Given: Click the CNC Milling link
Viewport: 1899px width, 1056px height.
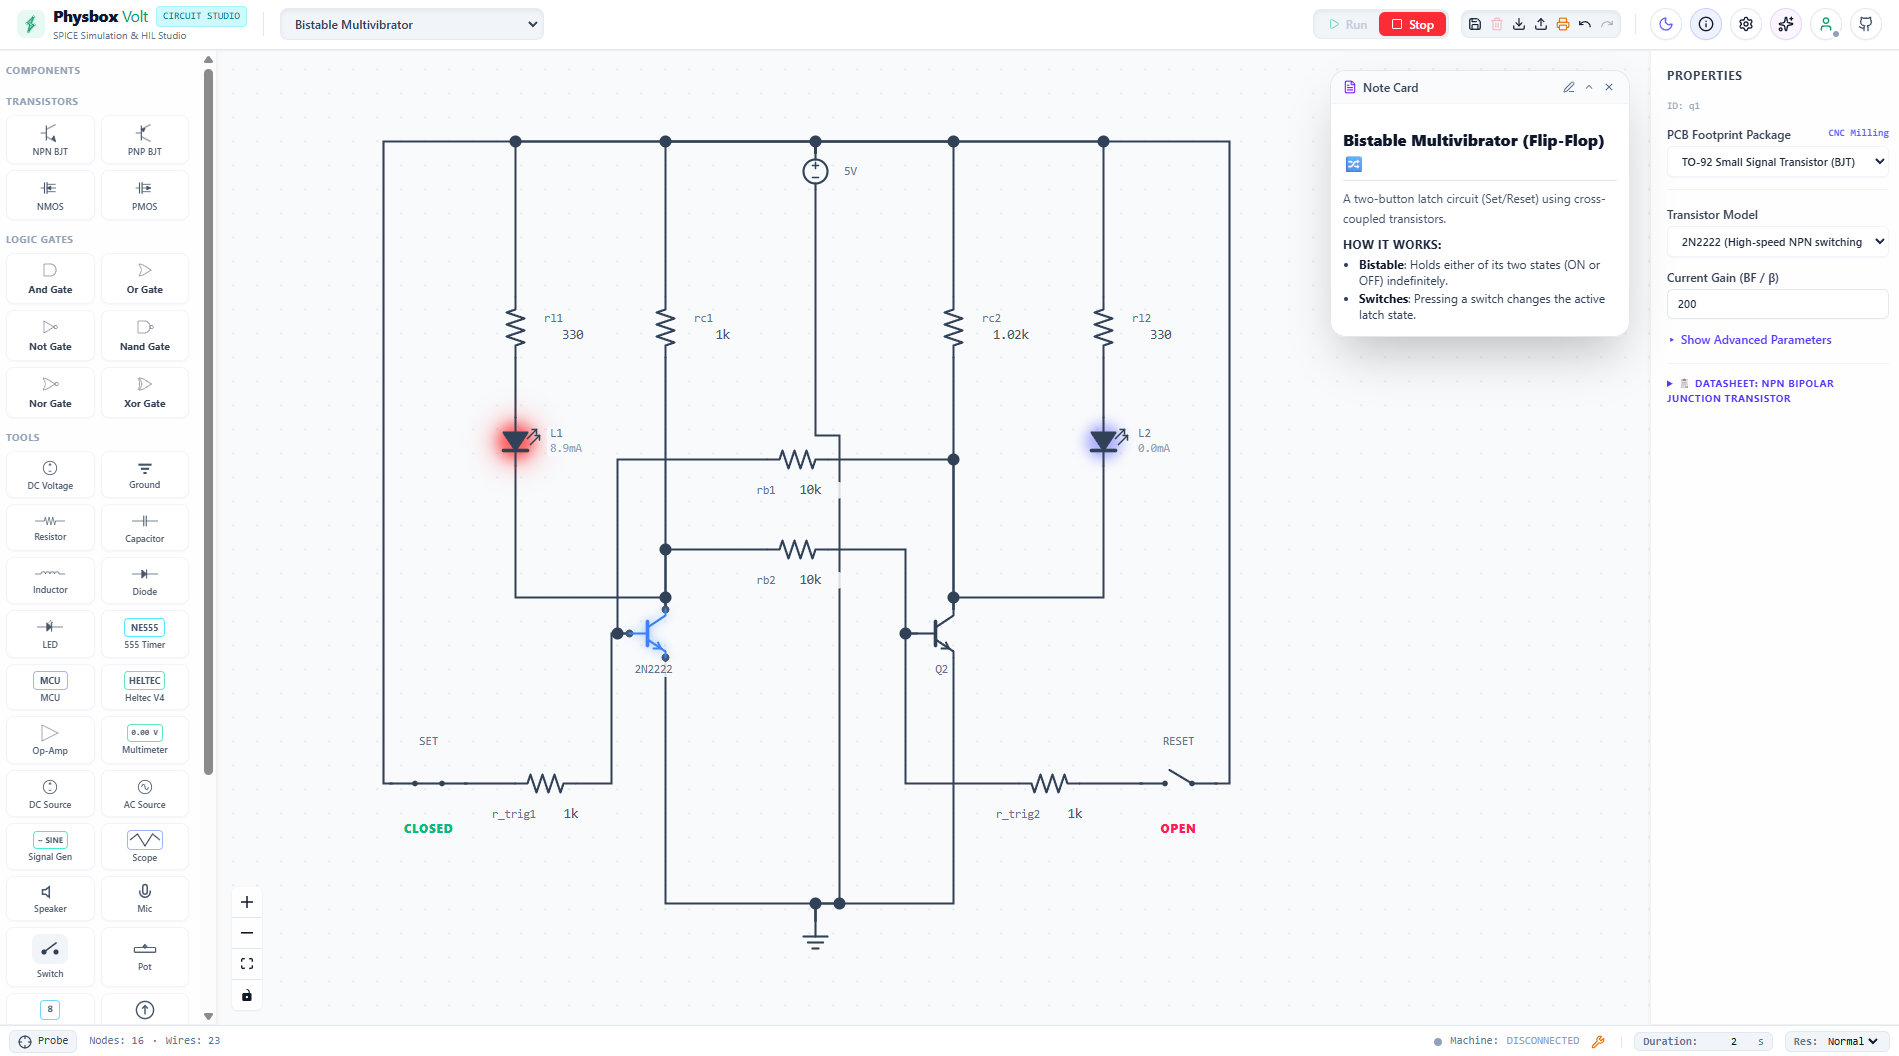Looking at the screenshot, I should coord(1858,133).
